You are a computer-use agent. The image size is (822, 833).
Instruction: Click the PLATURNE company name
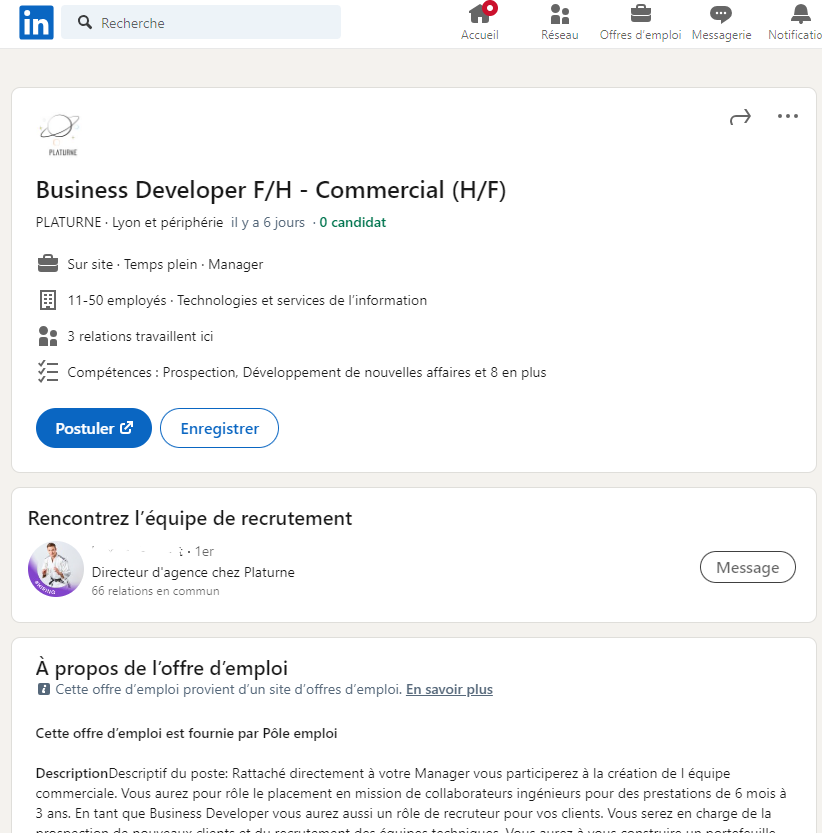click(x=69, y=222)
